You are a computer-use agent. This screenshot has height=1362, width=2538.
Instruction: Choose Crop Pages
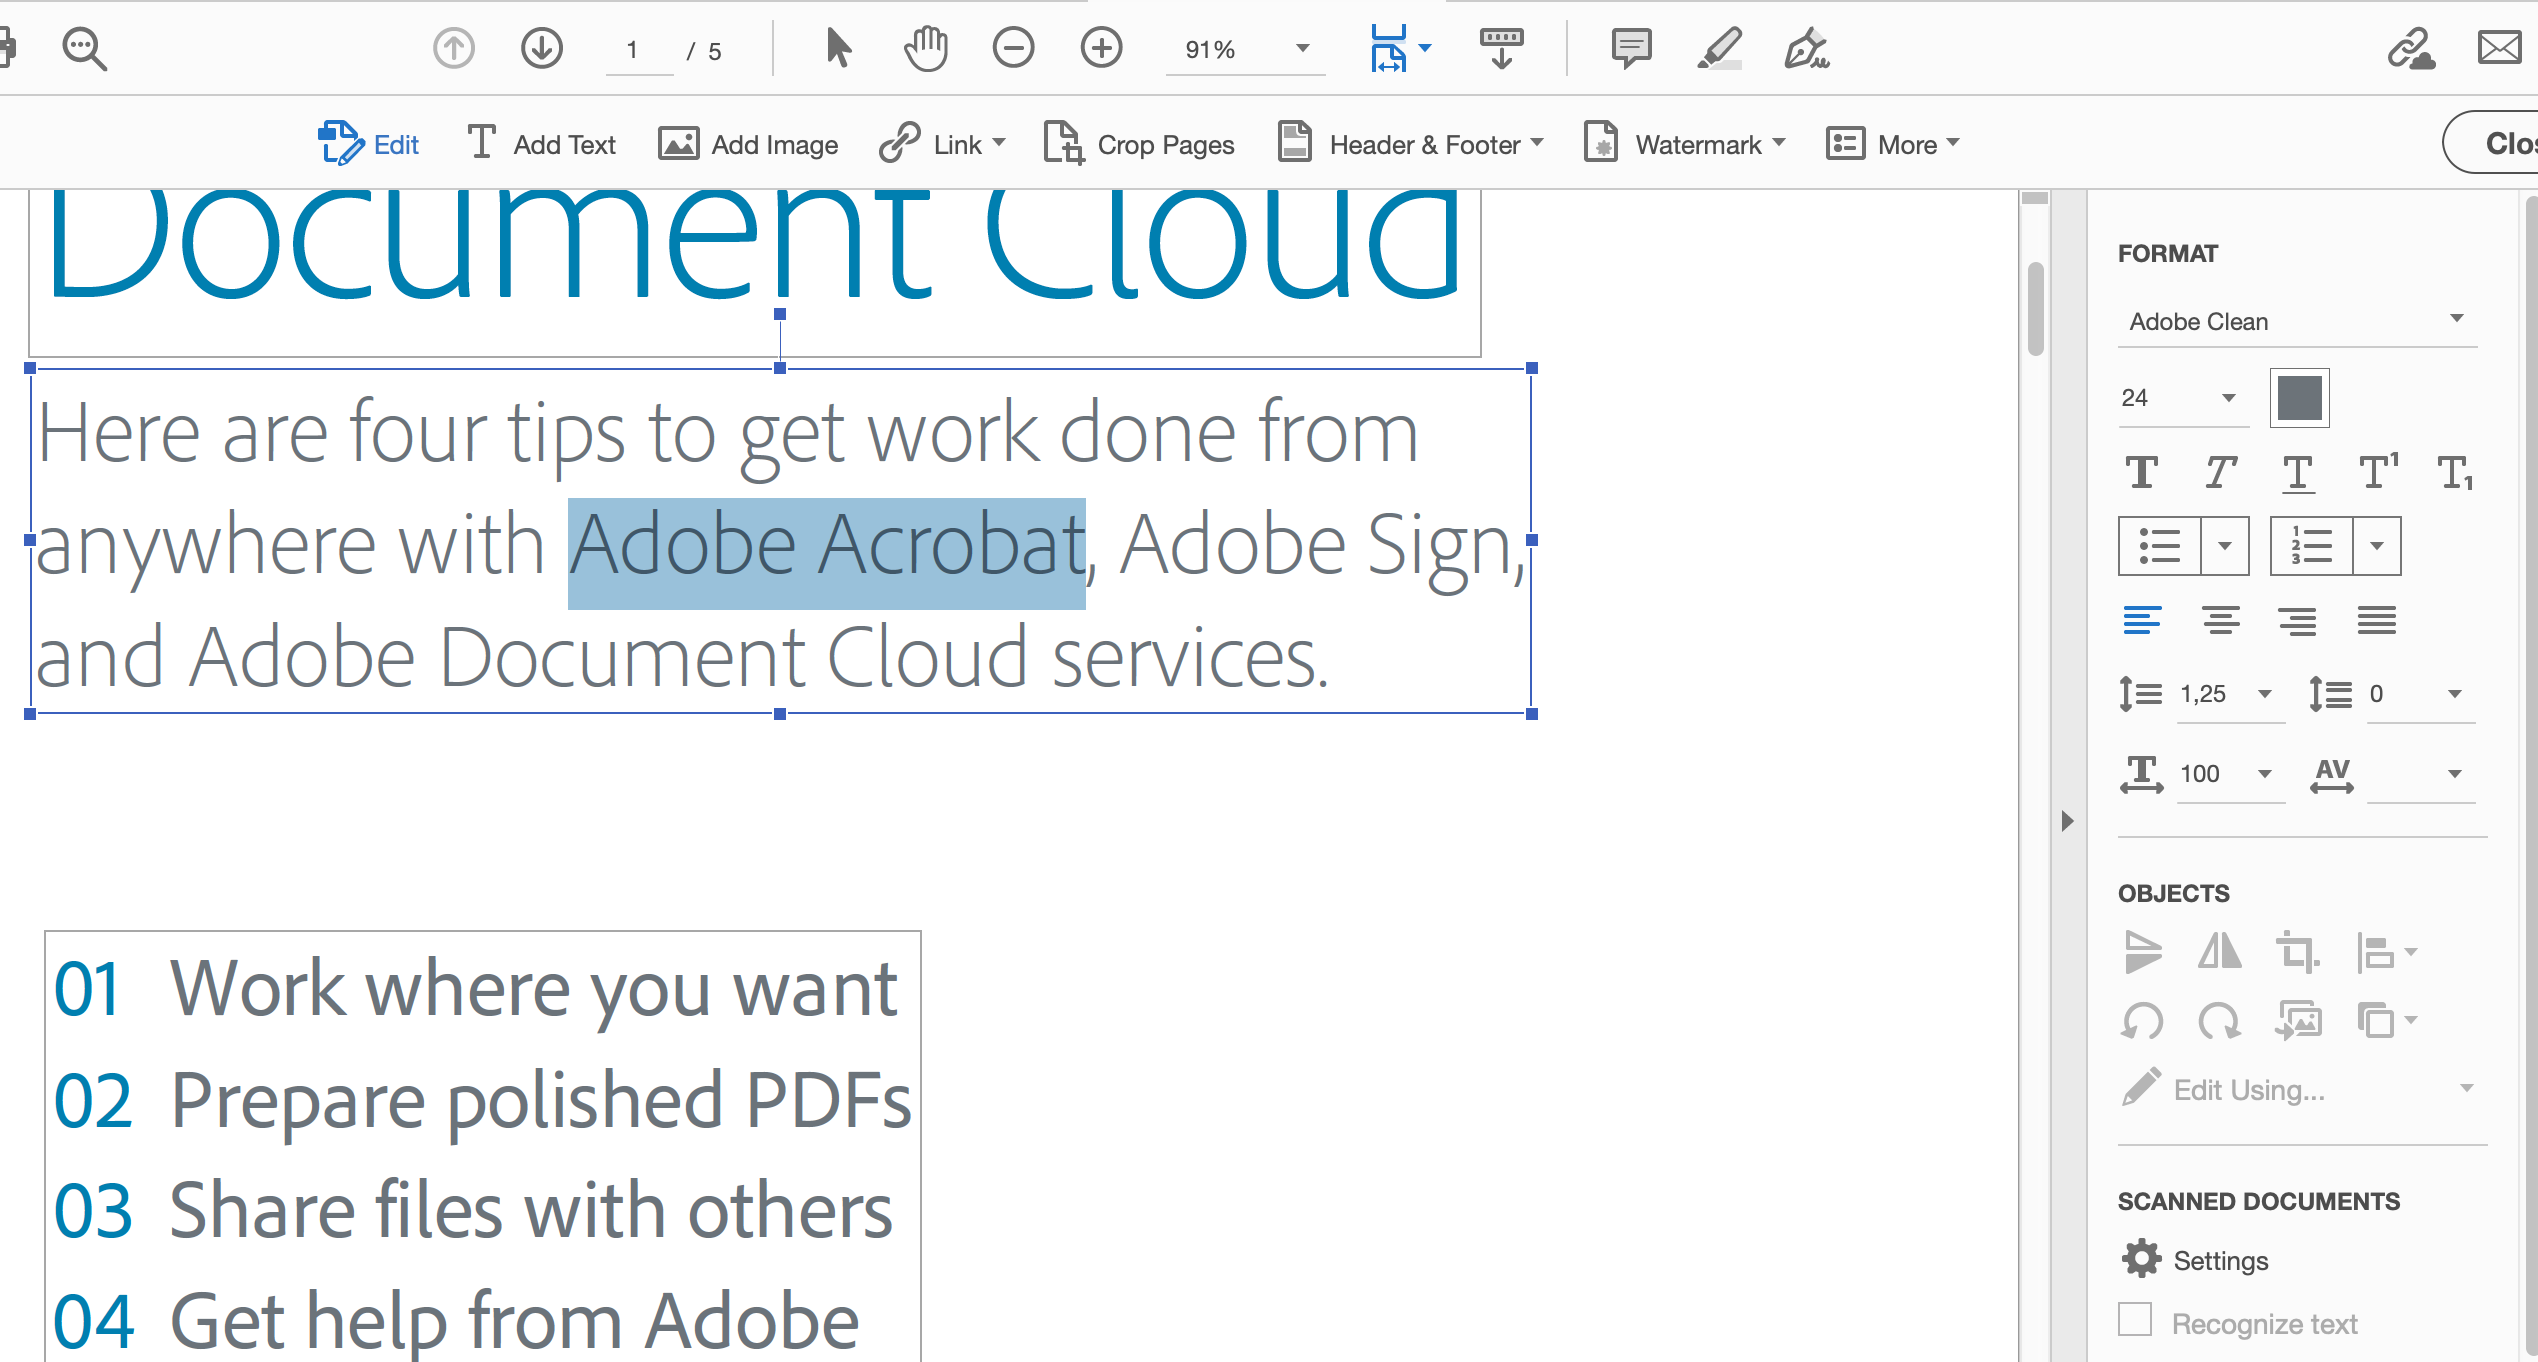(x=1138, y=144)
